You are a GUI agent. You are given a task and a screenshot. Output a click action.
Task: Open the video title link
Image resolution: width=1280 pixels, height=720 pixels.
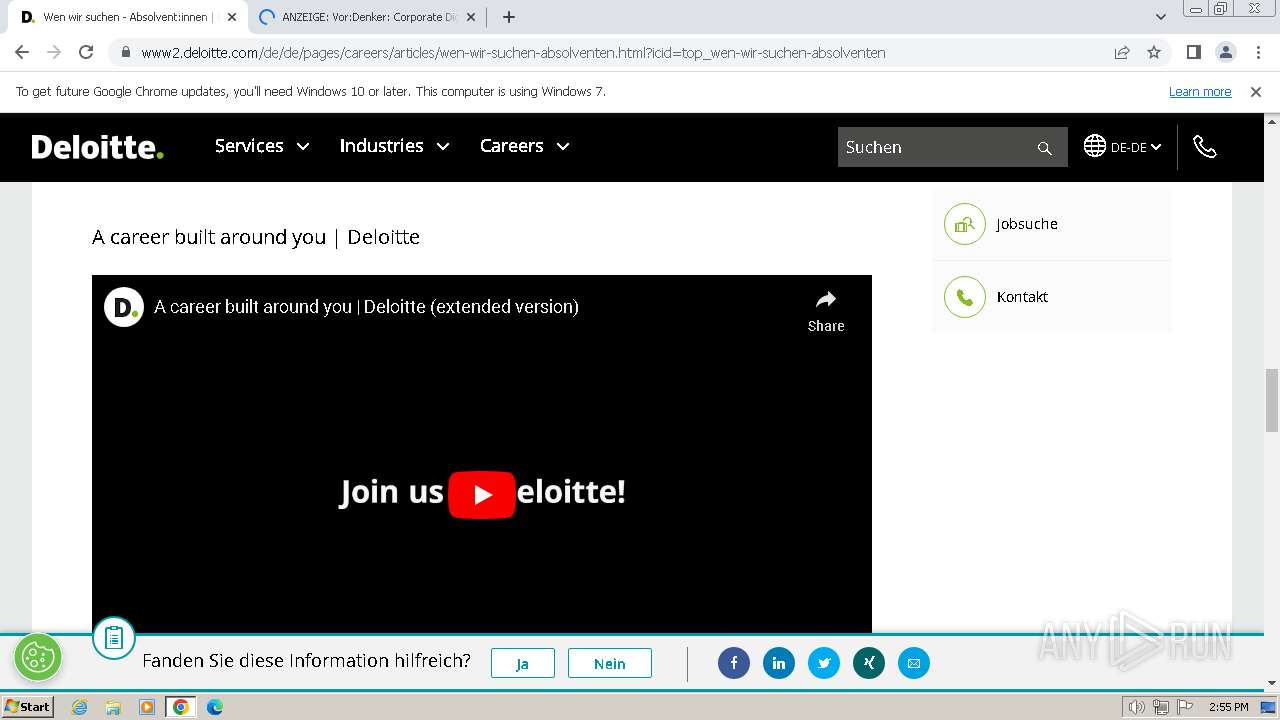[366, 307]
